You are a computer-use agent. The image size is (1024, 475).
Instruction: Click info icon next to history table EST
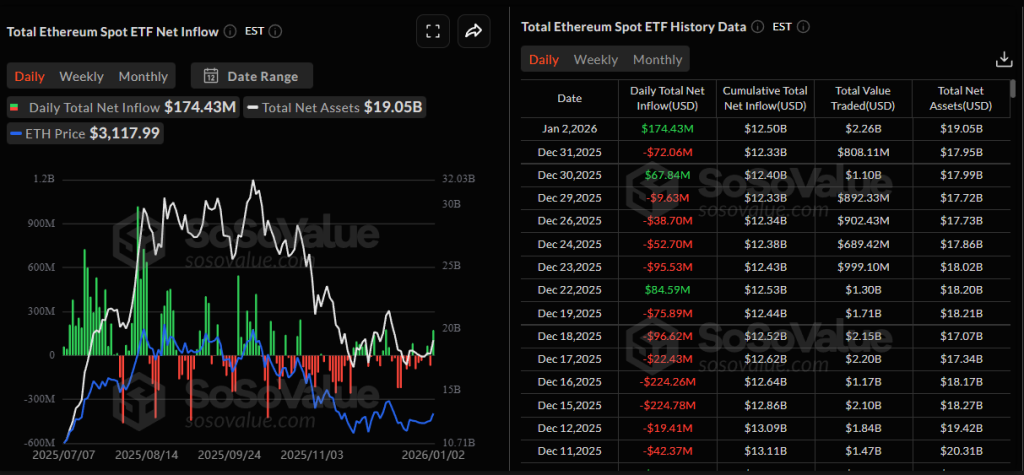click(x=804, y=27)
